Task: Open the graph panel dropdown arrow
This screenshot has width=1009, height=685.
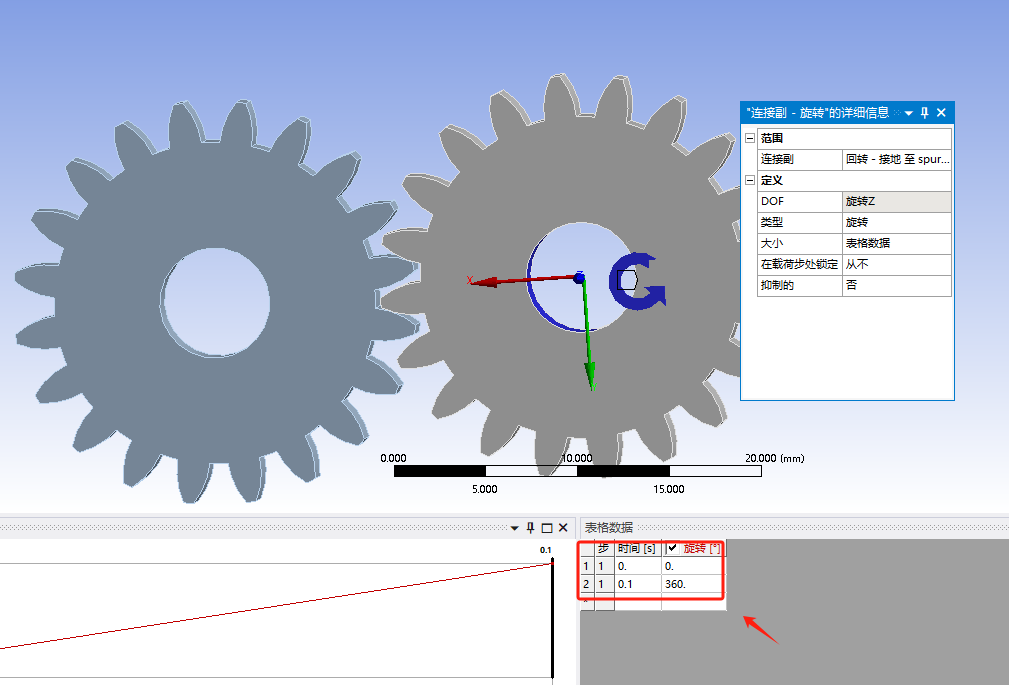Action: (515, 528)
